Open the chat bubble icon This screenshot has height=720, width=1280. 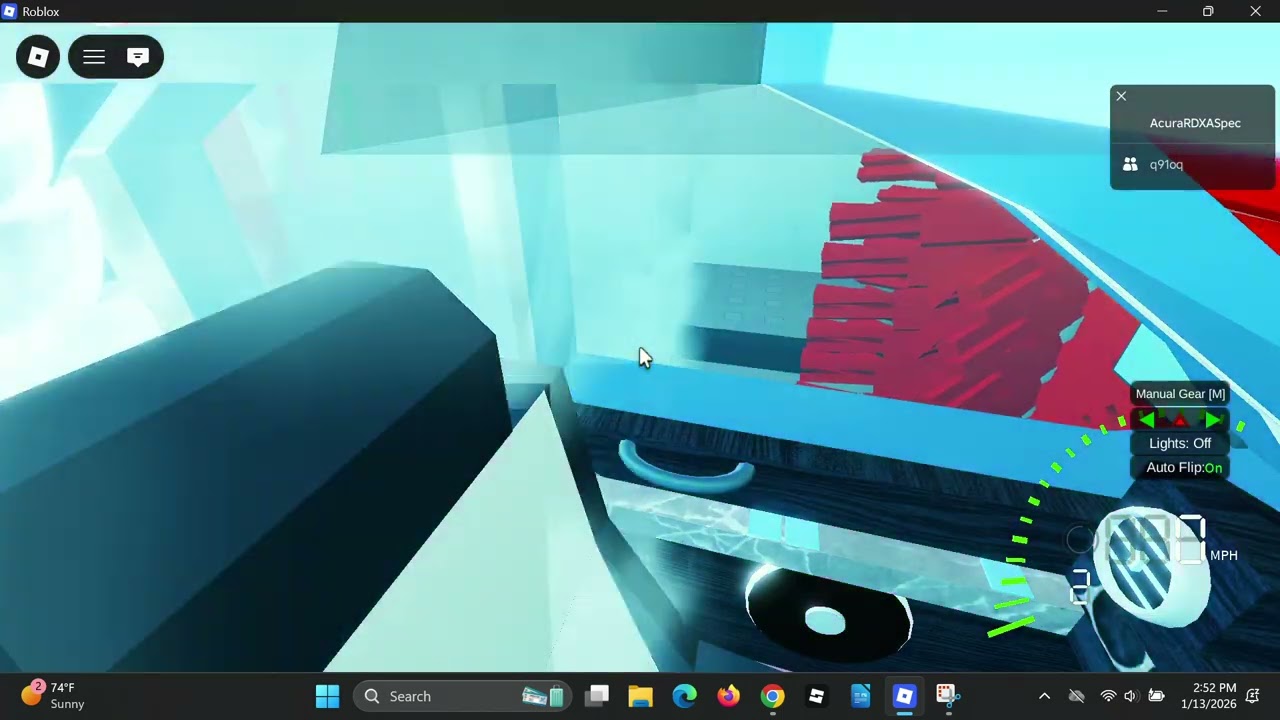click(138, 57)
